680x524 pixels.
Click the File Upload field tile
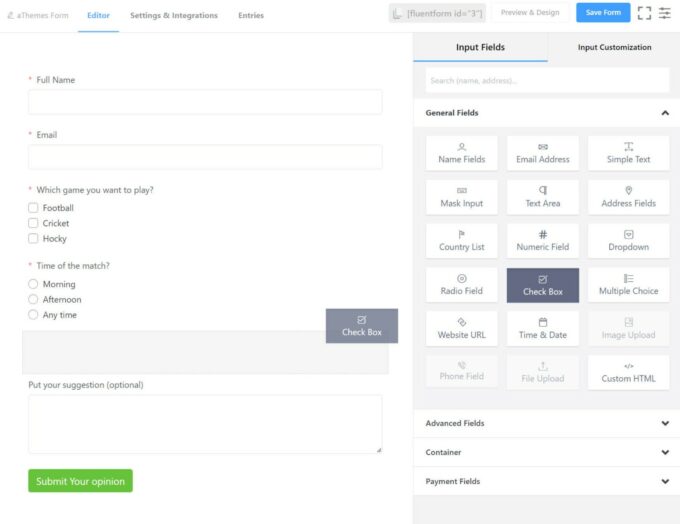coord(543,372)
